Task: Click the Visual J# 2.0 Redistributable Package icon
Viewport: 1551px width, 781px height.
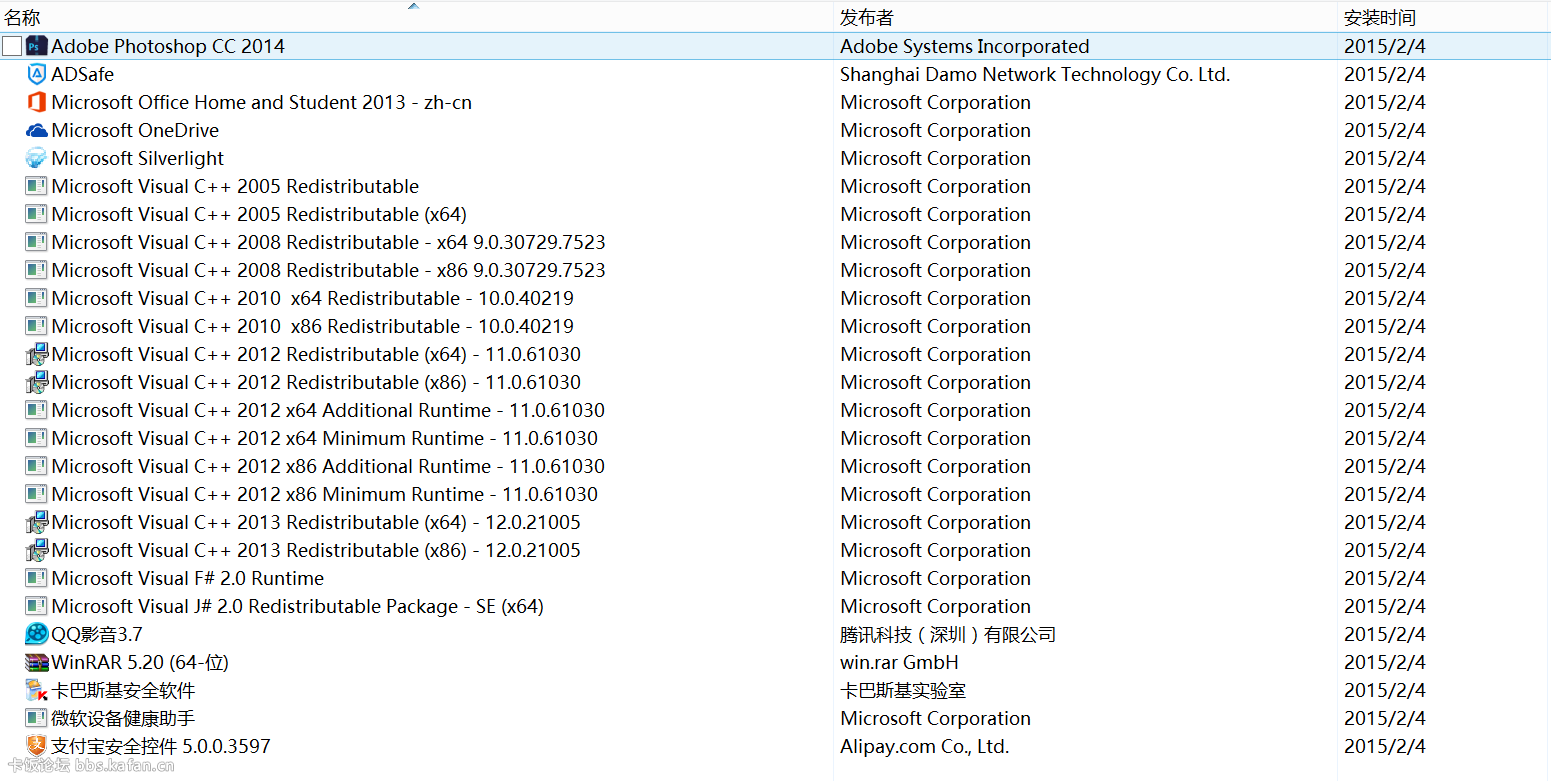Action: click(x=37, y=606)
